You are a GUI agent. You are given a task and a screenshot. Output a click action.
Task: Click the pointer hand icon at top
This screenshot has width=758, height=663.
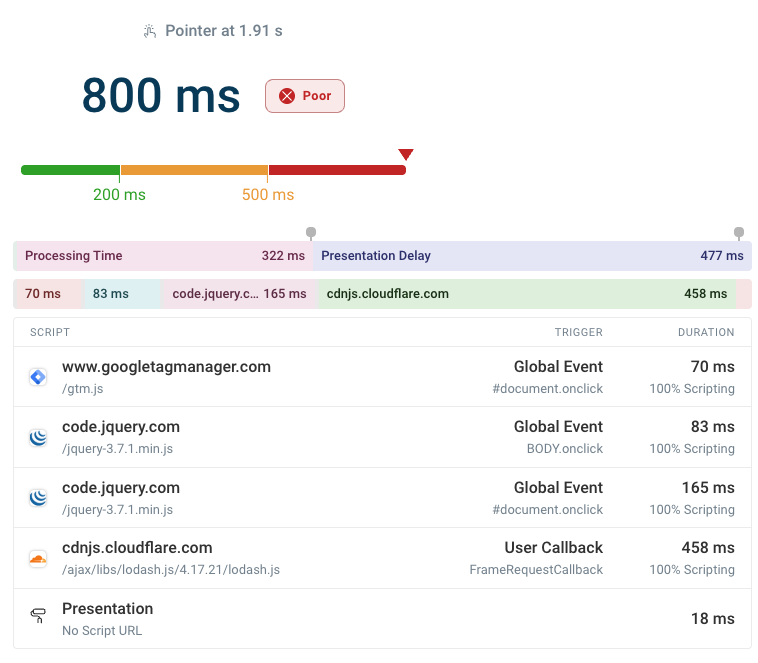coord(150,31)
